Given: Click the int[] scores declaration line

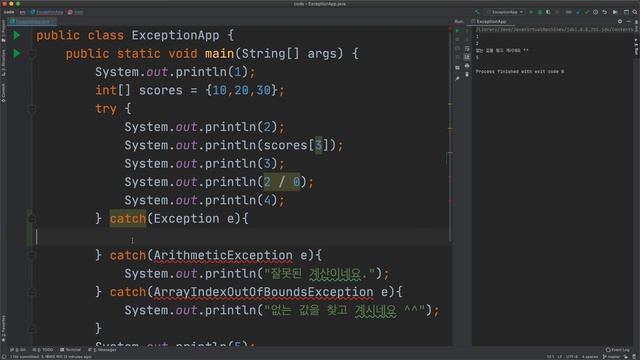Looking at the screenshot, I should tap(190, 90).
